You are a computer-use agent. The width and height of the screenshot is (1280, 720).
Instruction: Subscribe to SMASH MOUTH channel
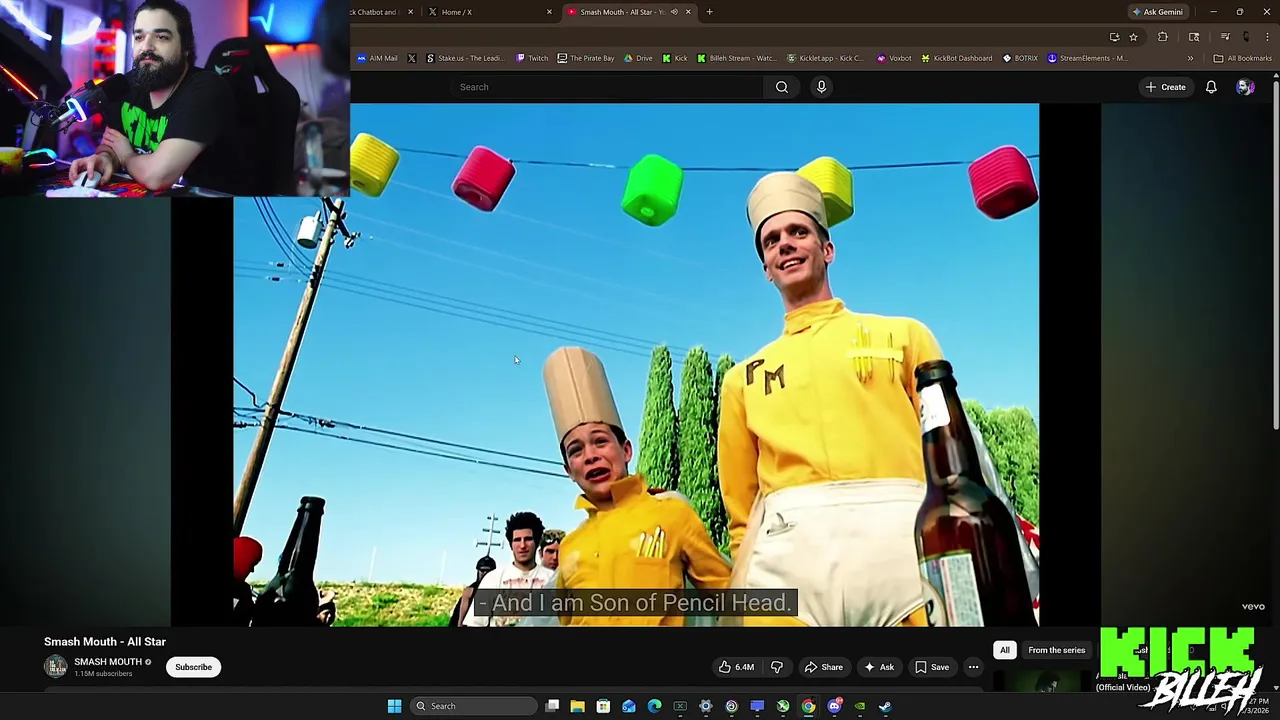pyautogui.click(x=194, y=667)
